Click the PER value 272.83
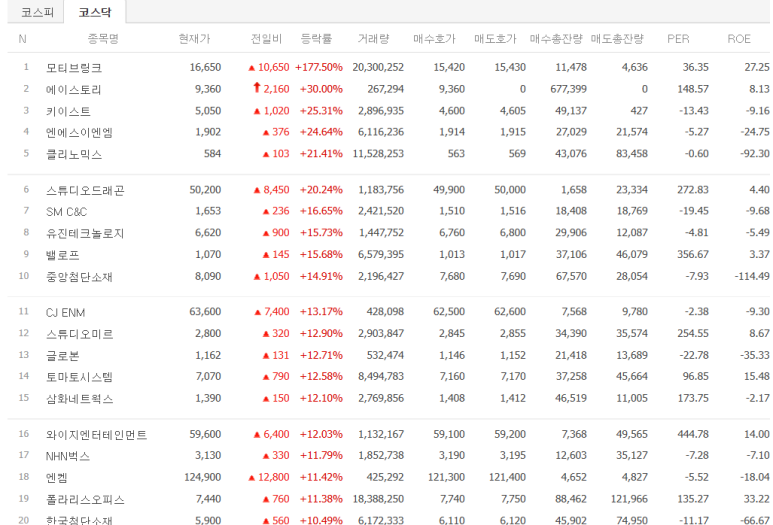The width and height of the screenshot is (773, 525). (x=693, y=190)
